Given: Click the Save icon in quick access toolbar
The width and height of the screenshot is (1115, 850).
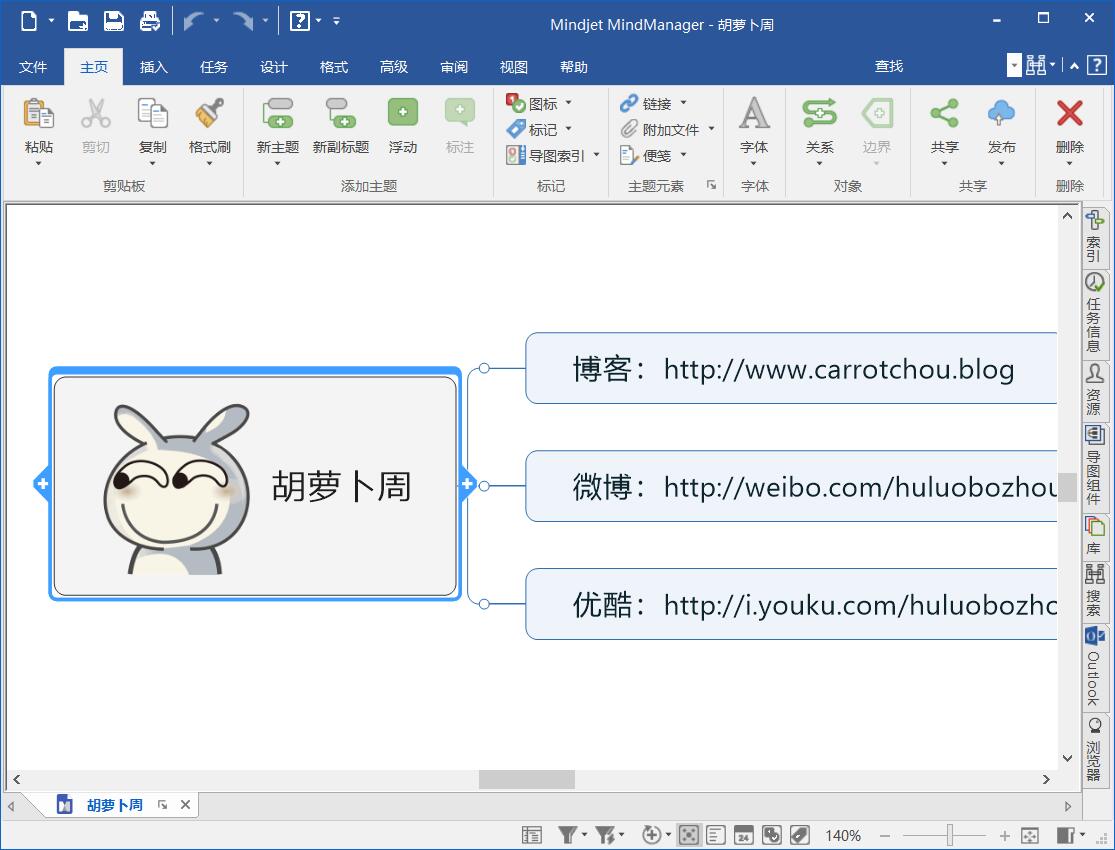Looking at the screenshot, I should pos(114,21).
